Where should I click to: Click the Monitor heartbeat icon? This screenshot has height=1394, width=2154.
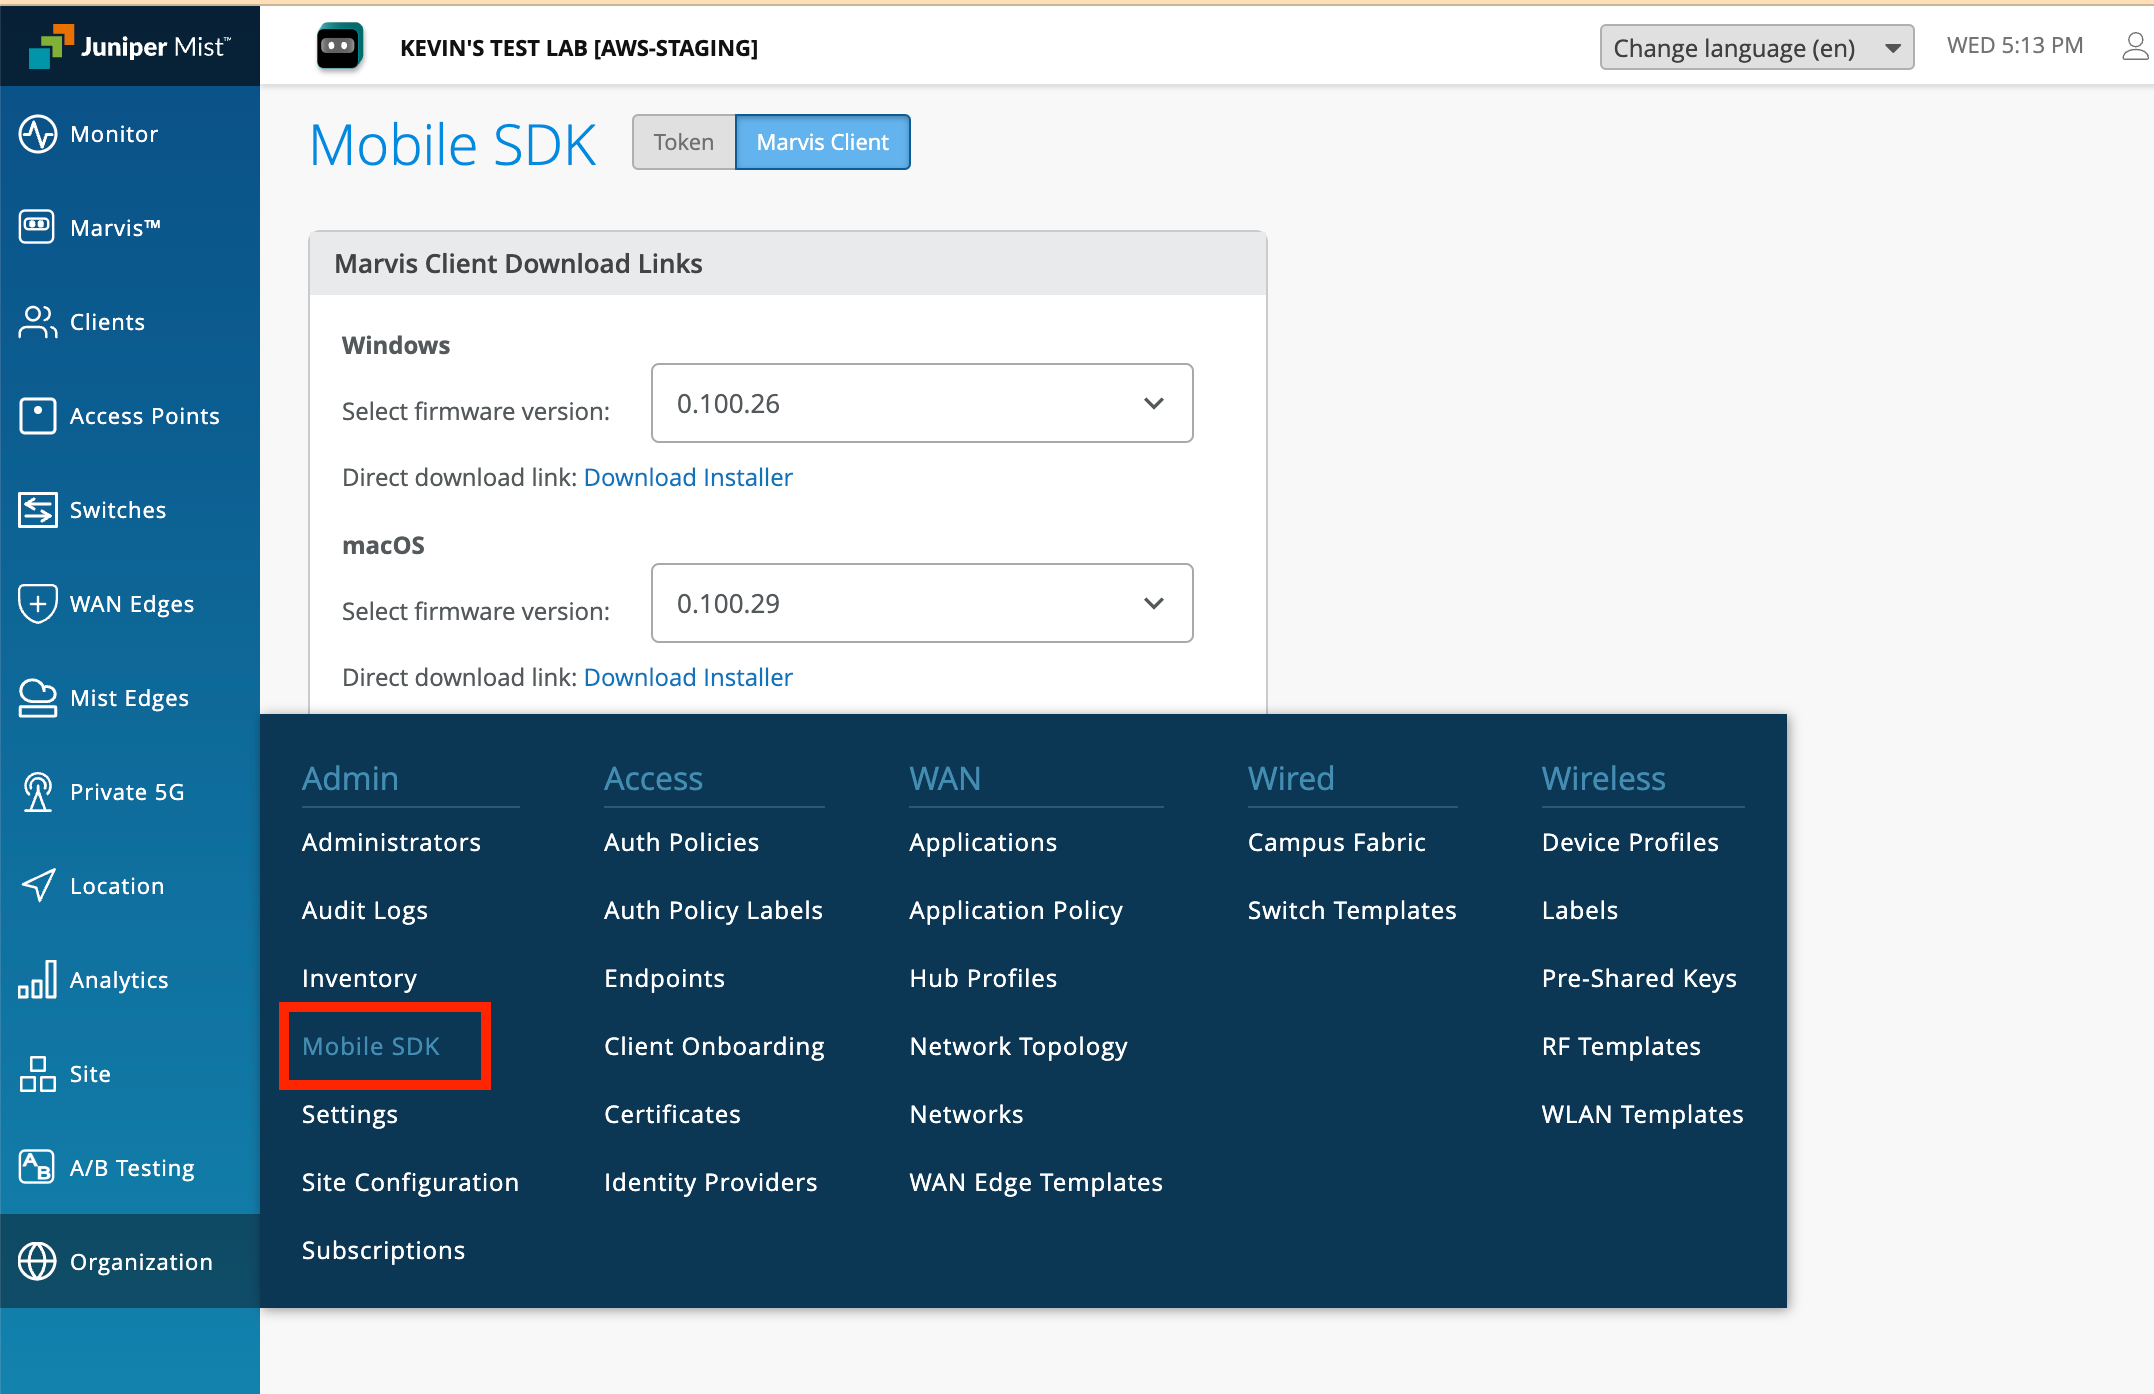tap(38, 134)
